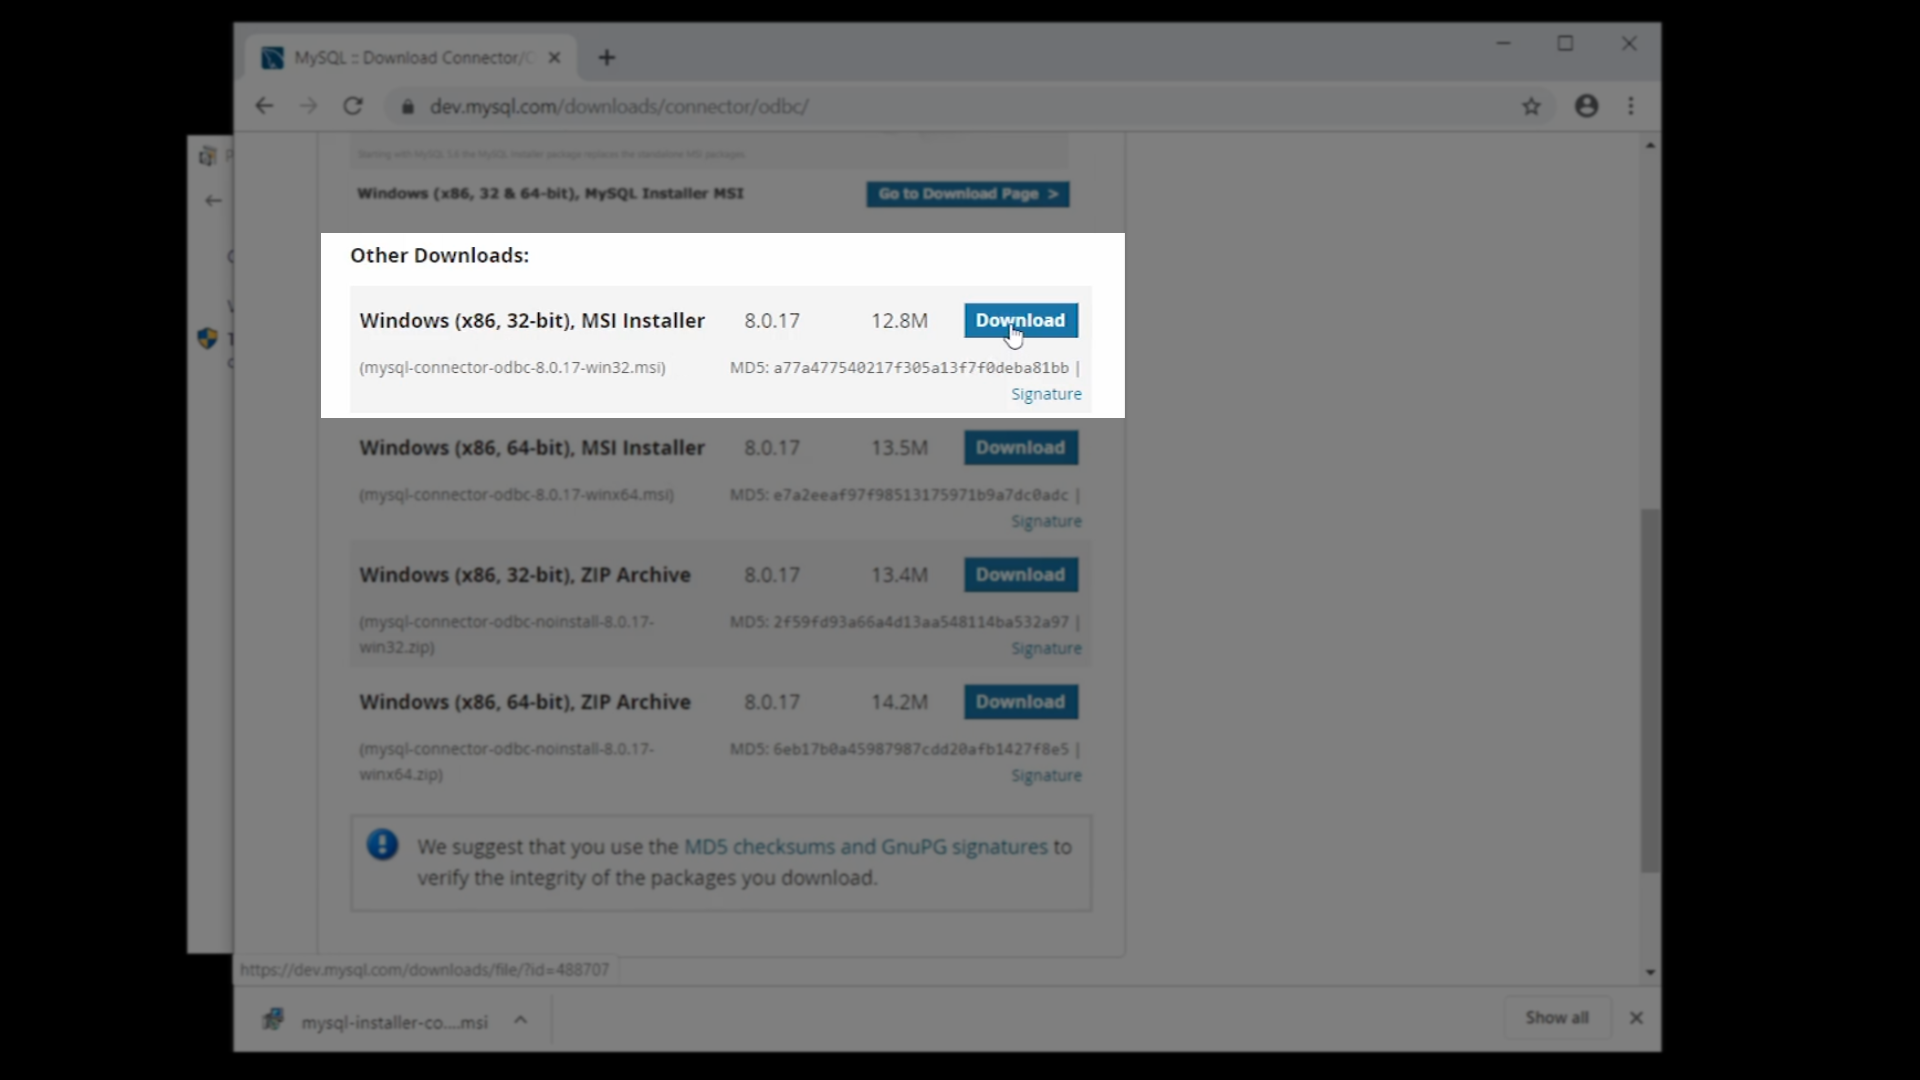Reload the page with refresh icon

coord(353,106)
